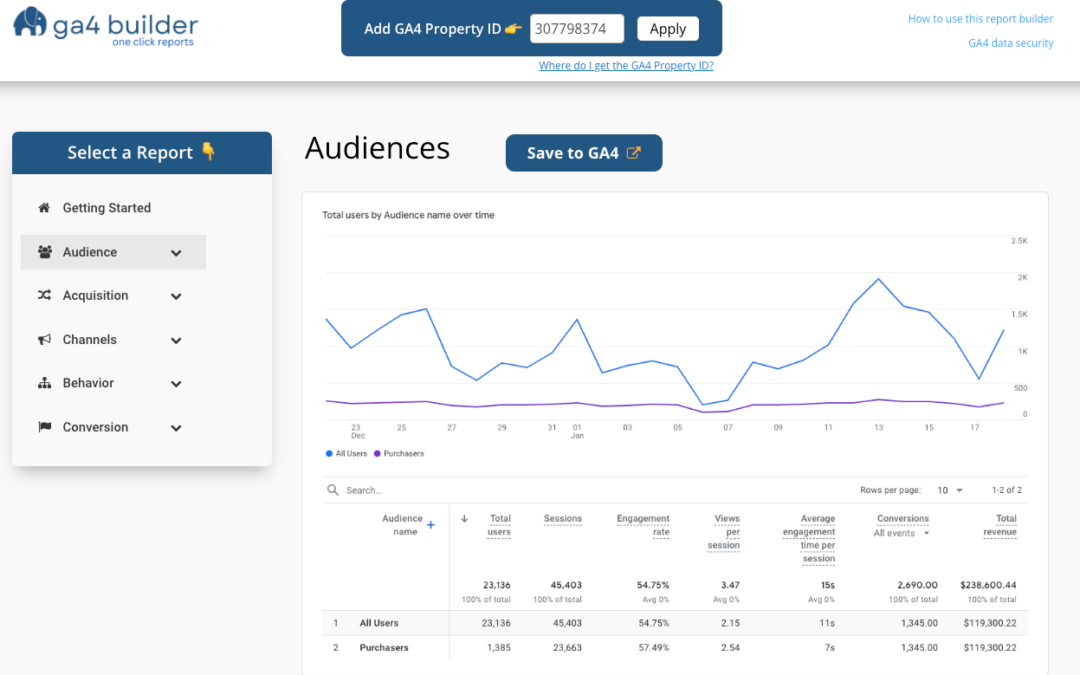Open the GA4 data security link
The width and height of the screenshot is (1080, 675).
tap(1010, 43)
